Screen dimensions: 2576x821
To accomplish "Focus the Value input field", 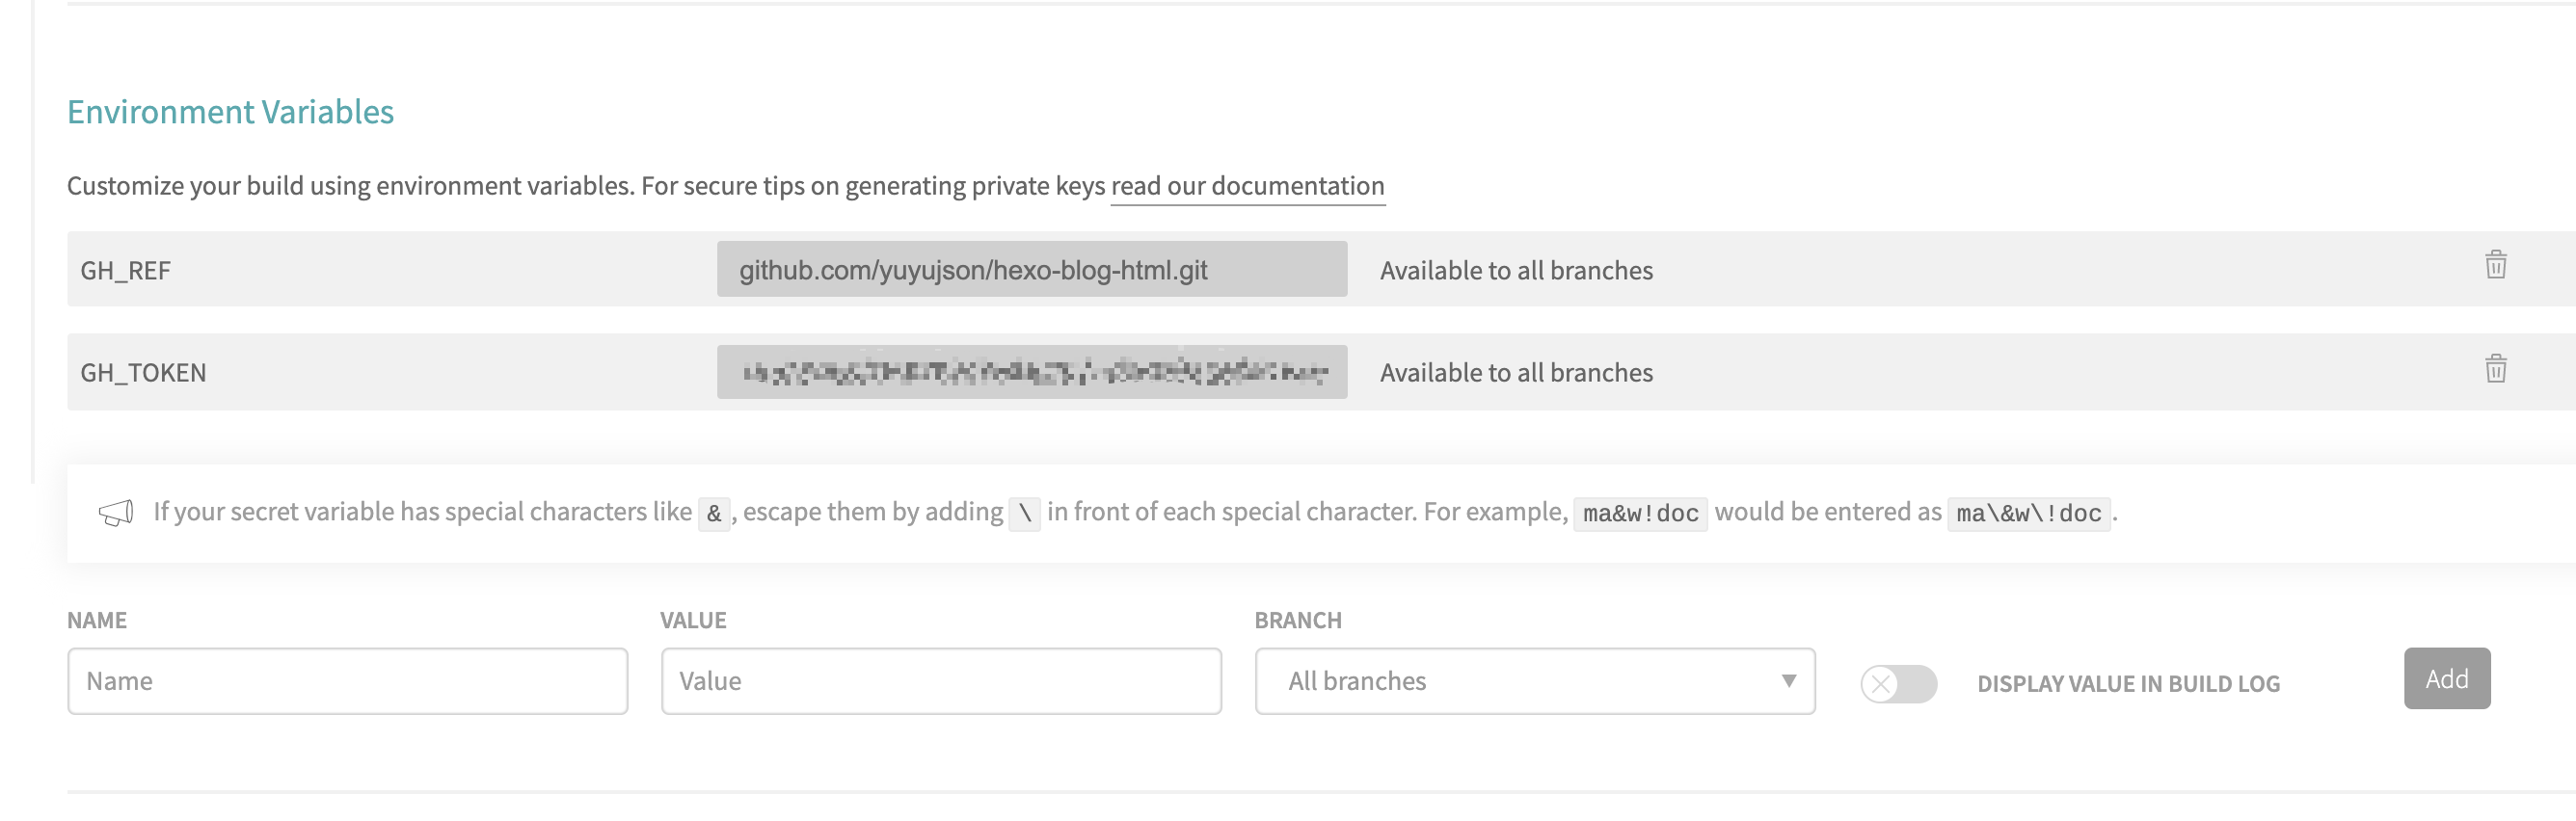I will [x=940, y=681].
